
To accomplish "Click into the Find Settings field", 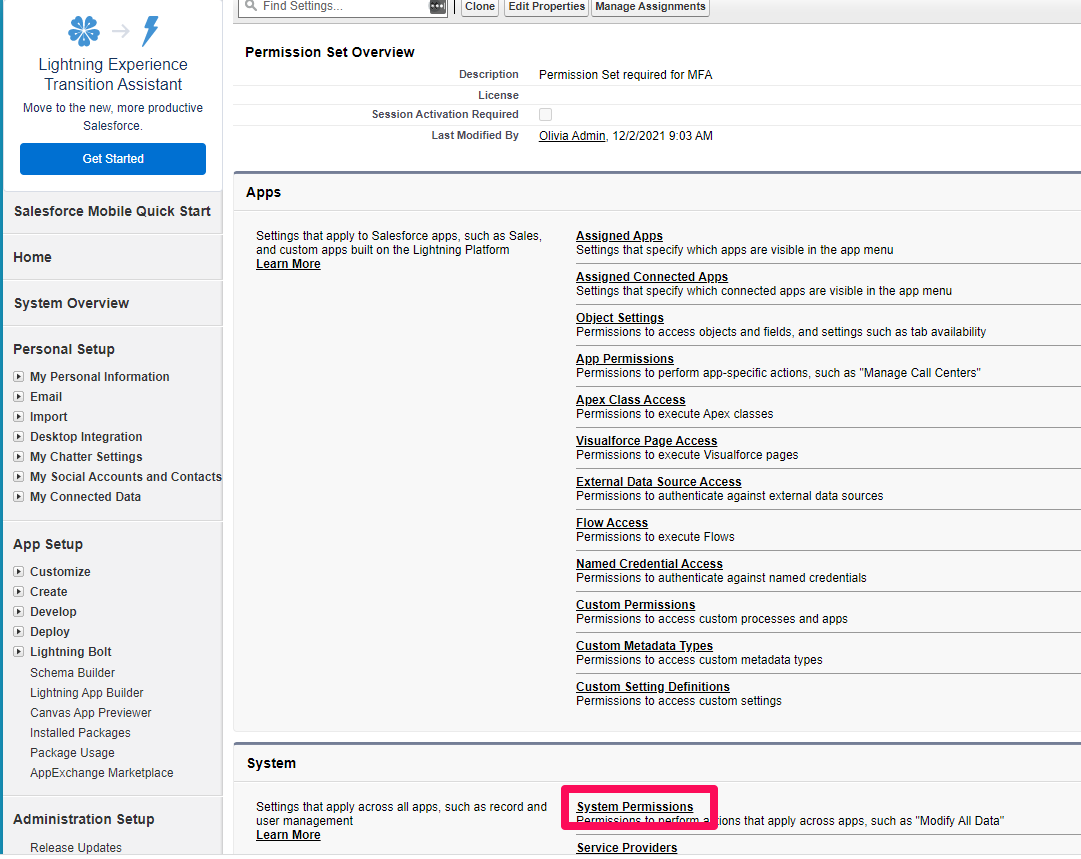I will (343, 6).
